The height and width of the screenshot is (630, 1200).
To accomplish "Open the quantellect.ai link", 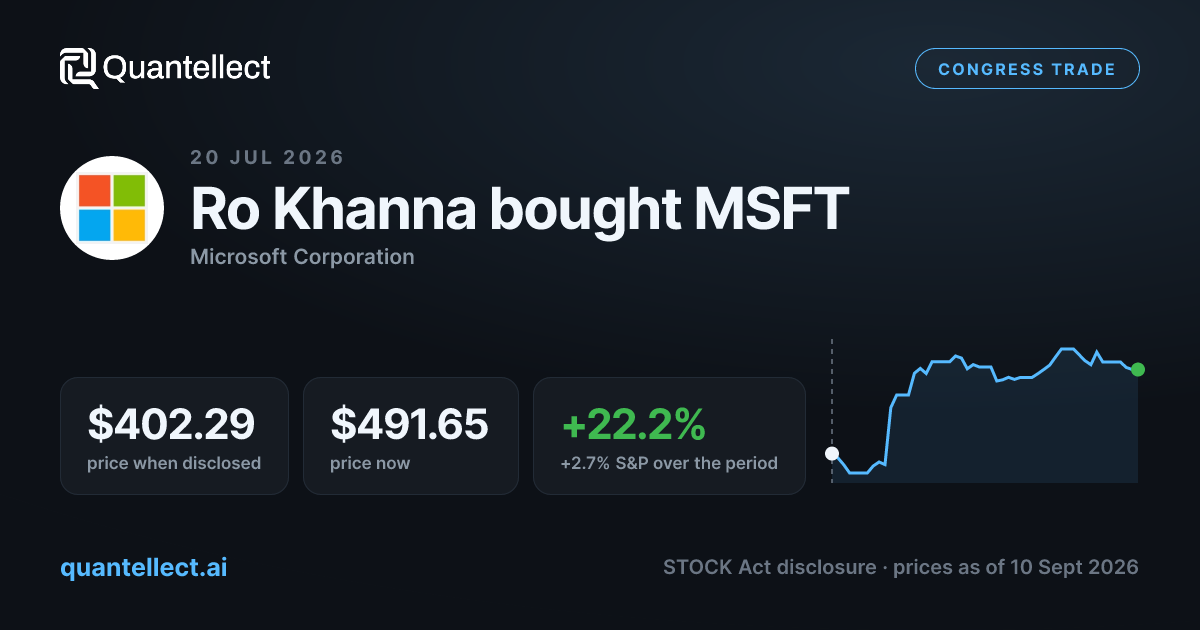I will tap(144, 567).
